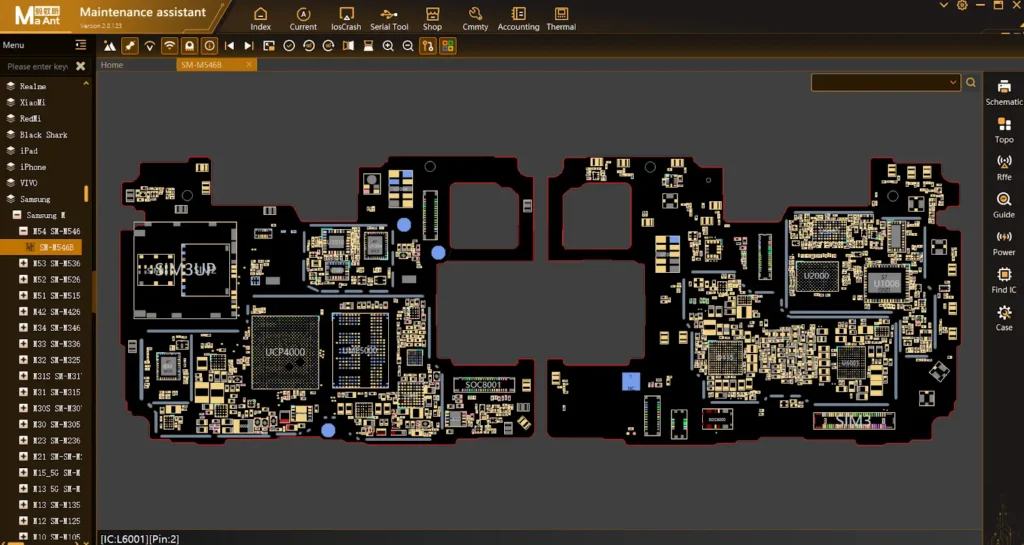Click the IosCrash icon
The image size is (1024, 545).
346,18
